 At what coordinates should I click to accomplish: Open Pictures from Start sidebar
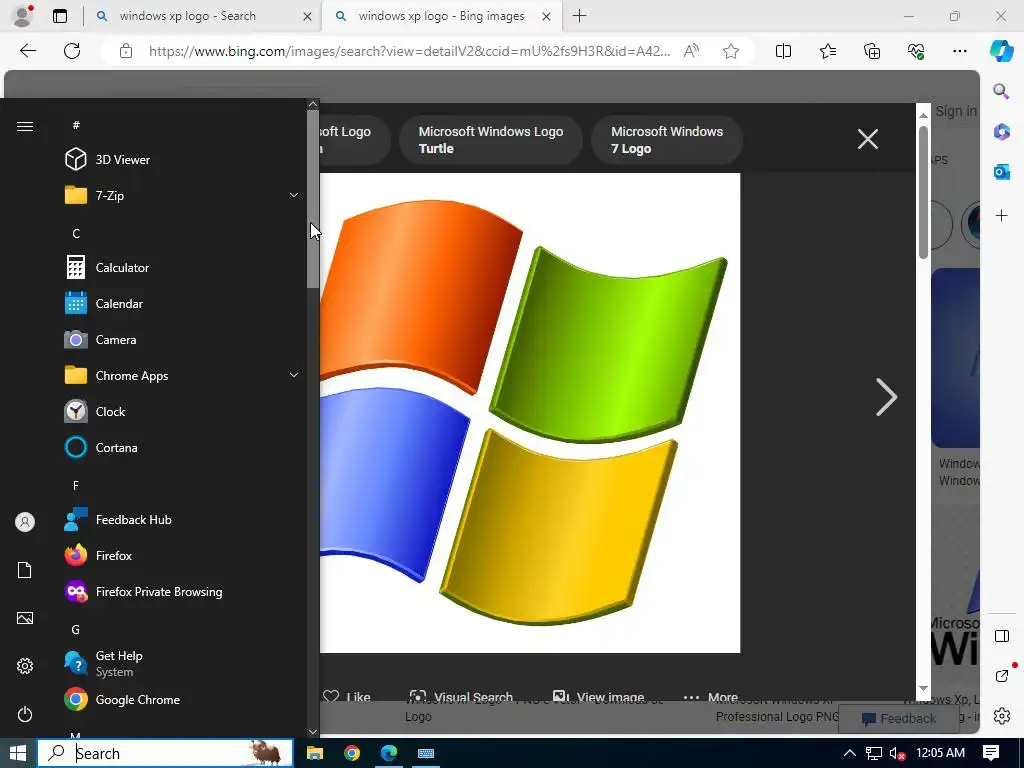[25, 618]
